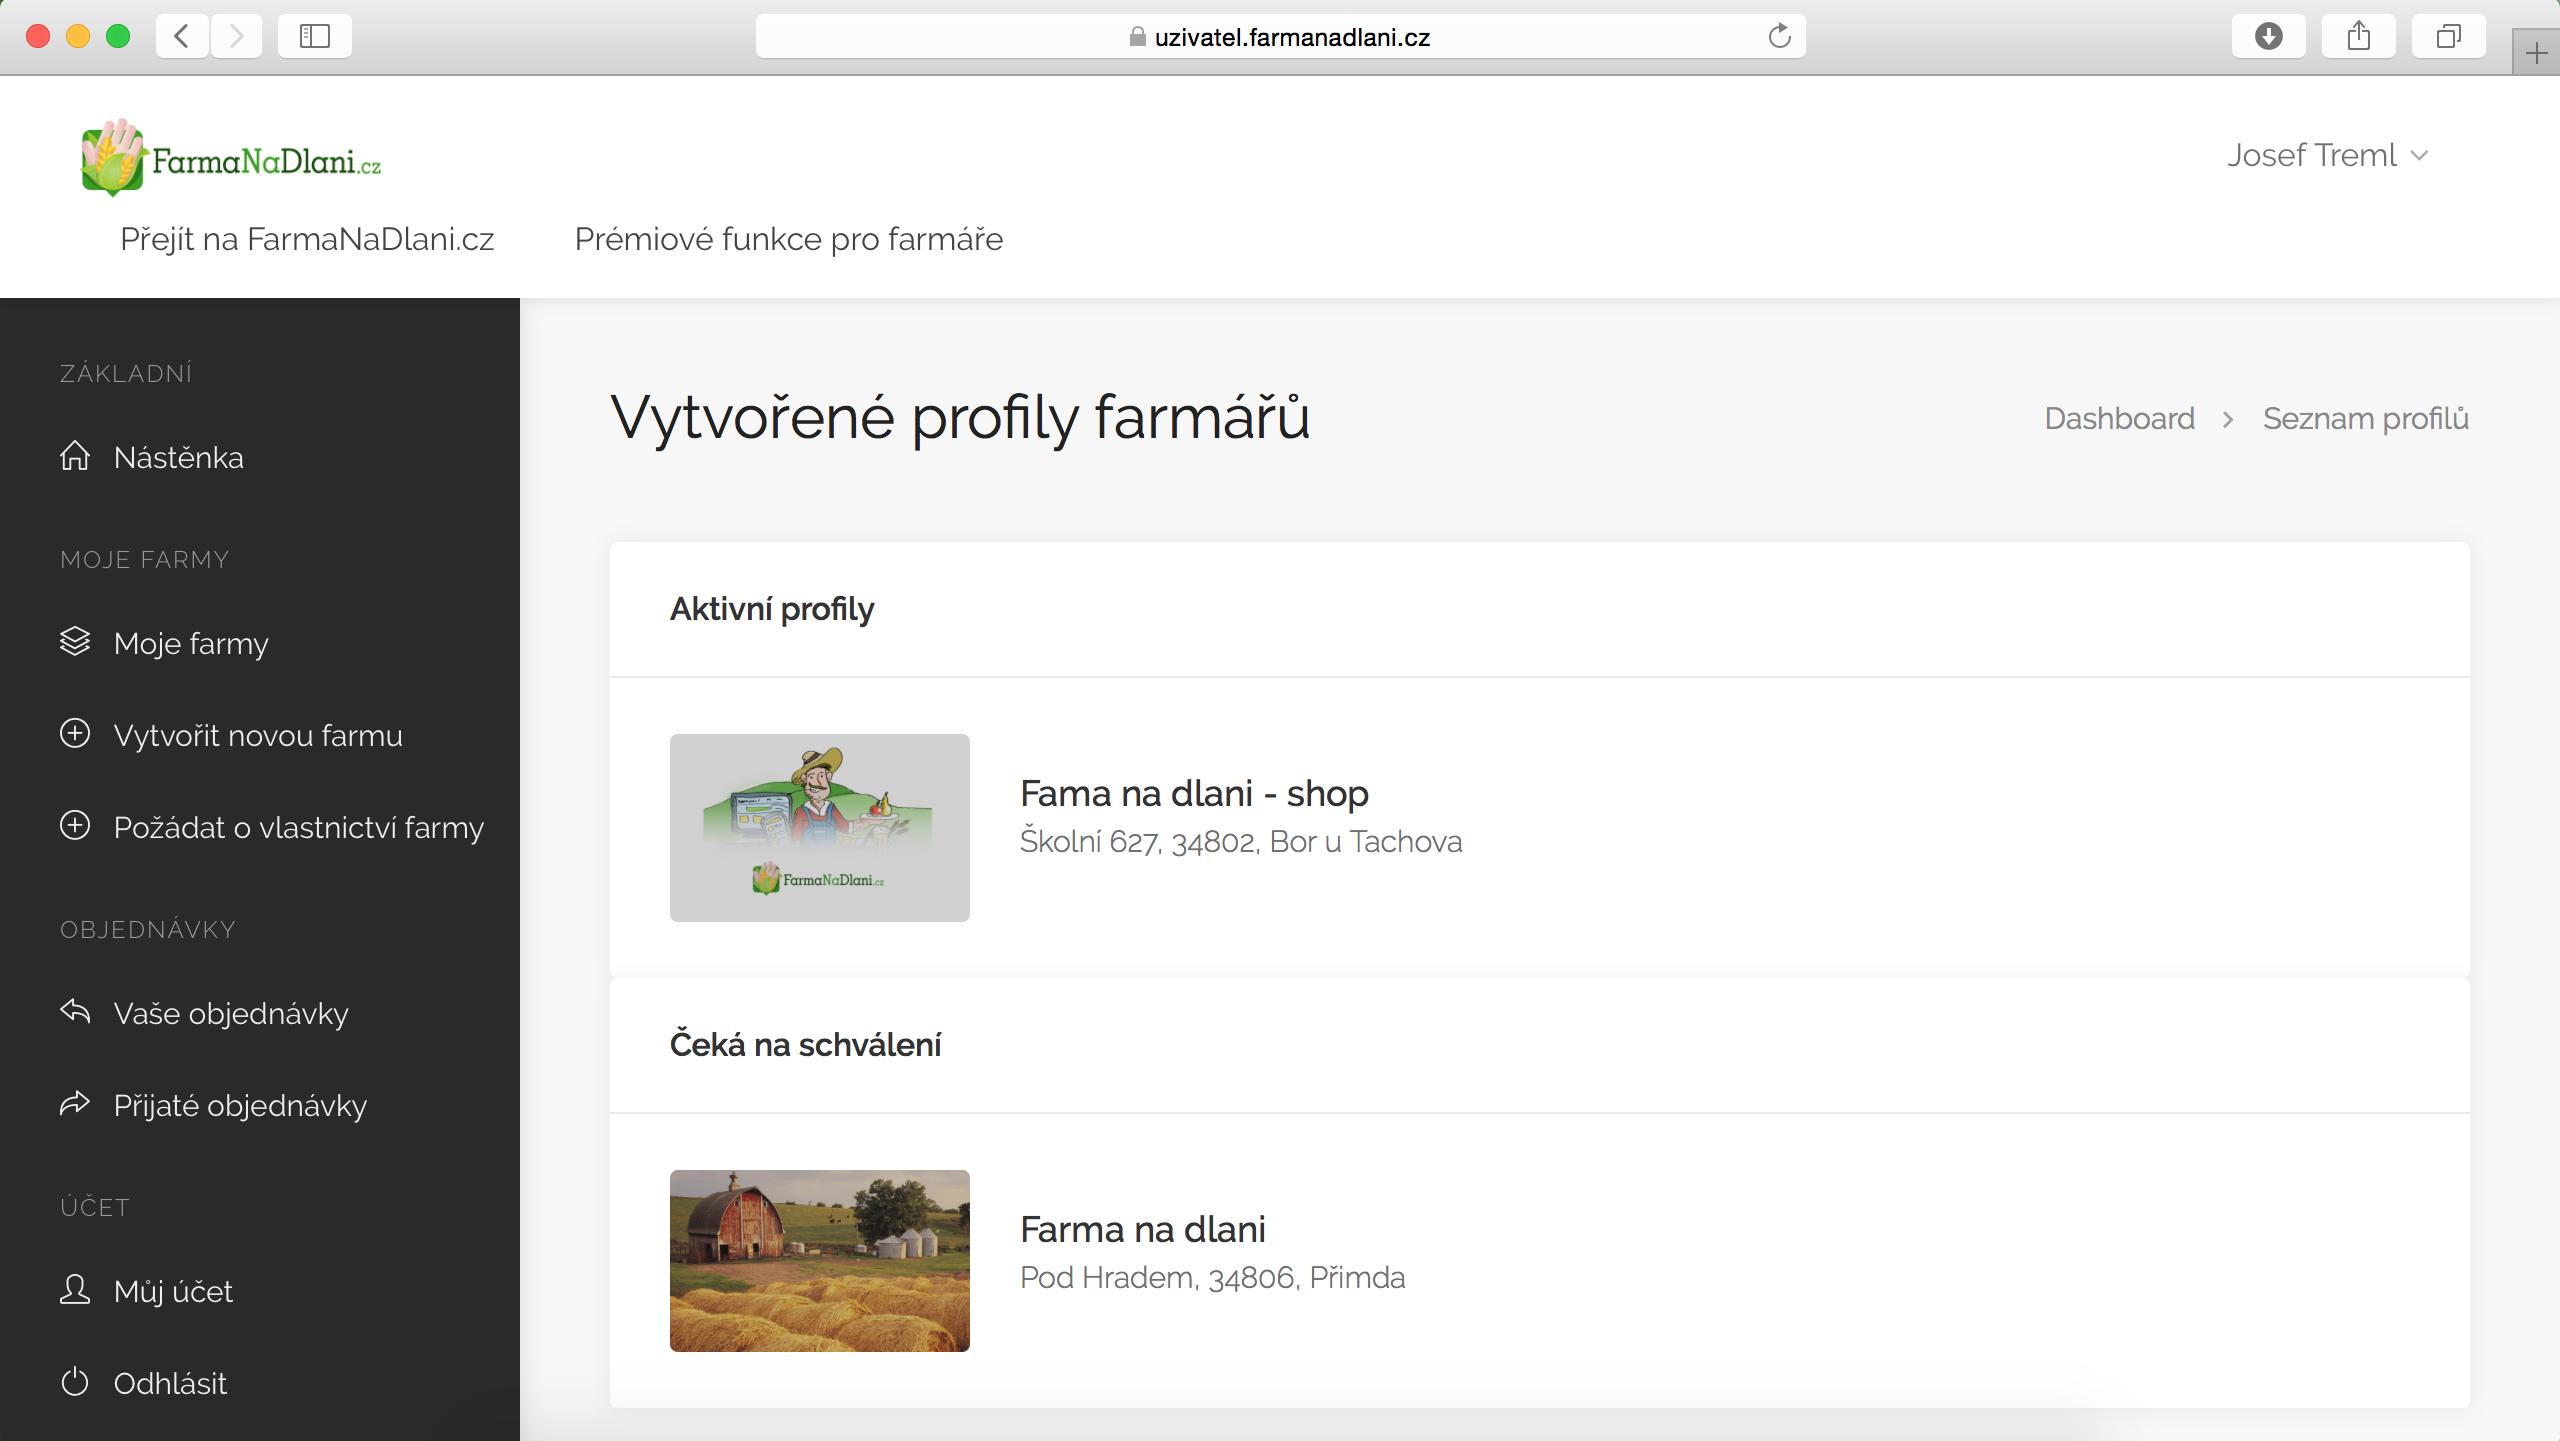Click the user icon beside Můj účet

(75, 1289)
